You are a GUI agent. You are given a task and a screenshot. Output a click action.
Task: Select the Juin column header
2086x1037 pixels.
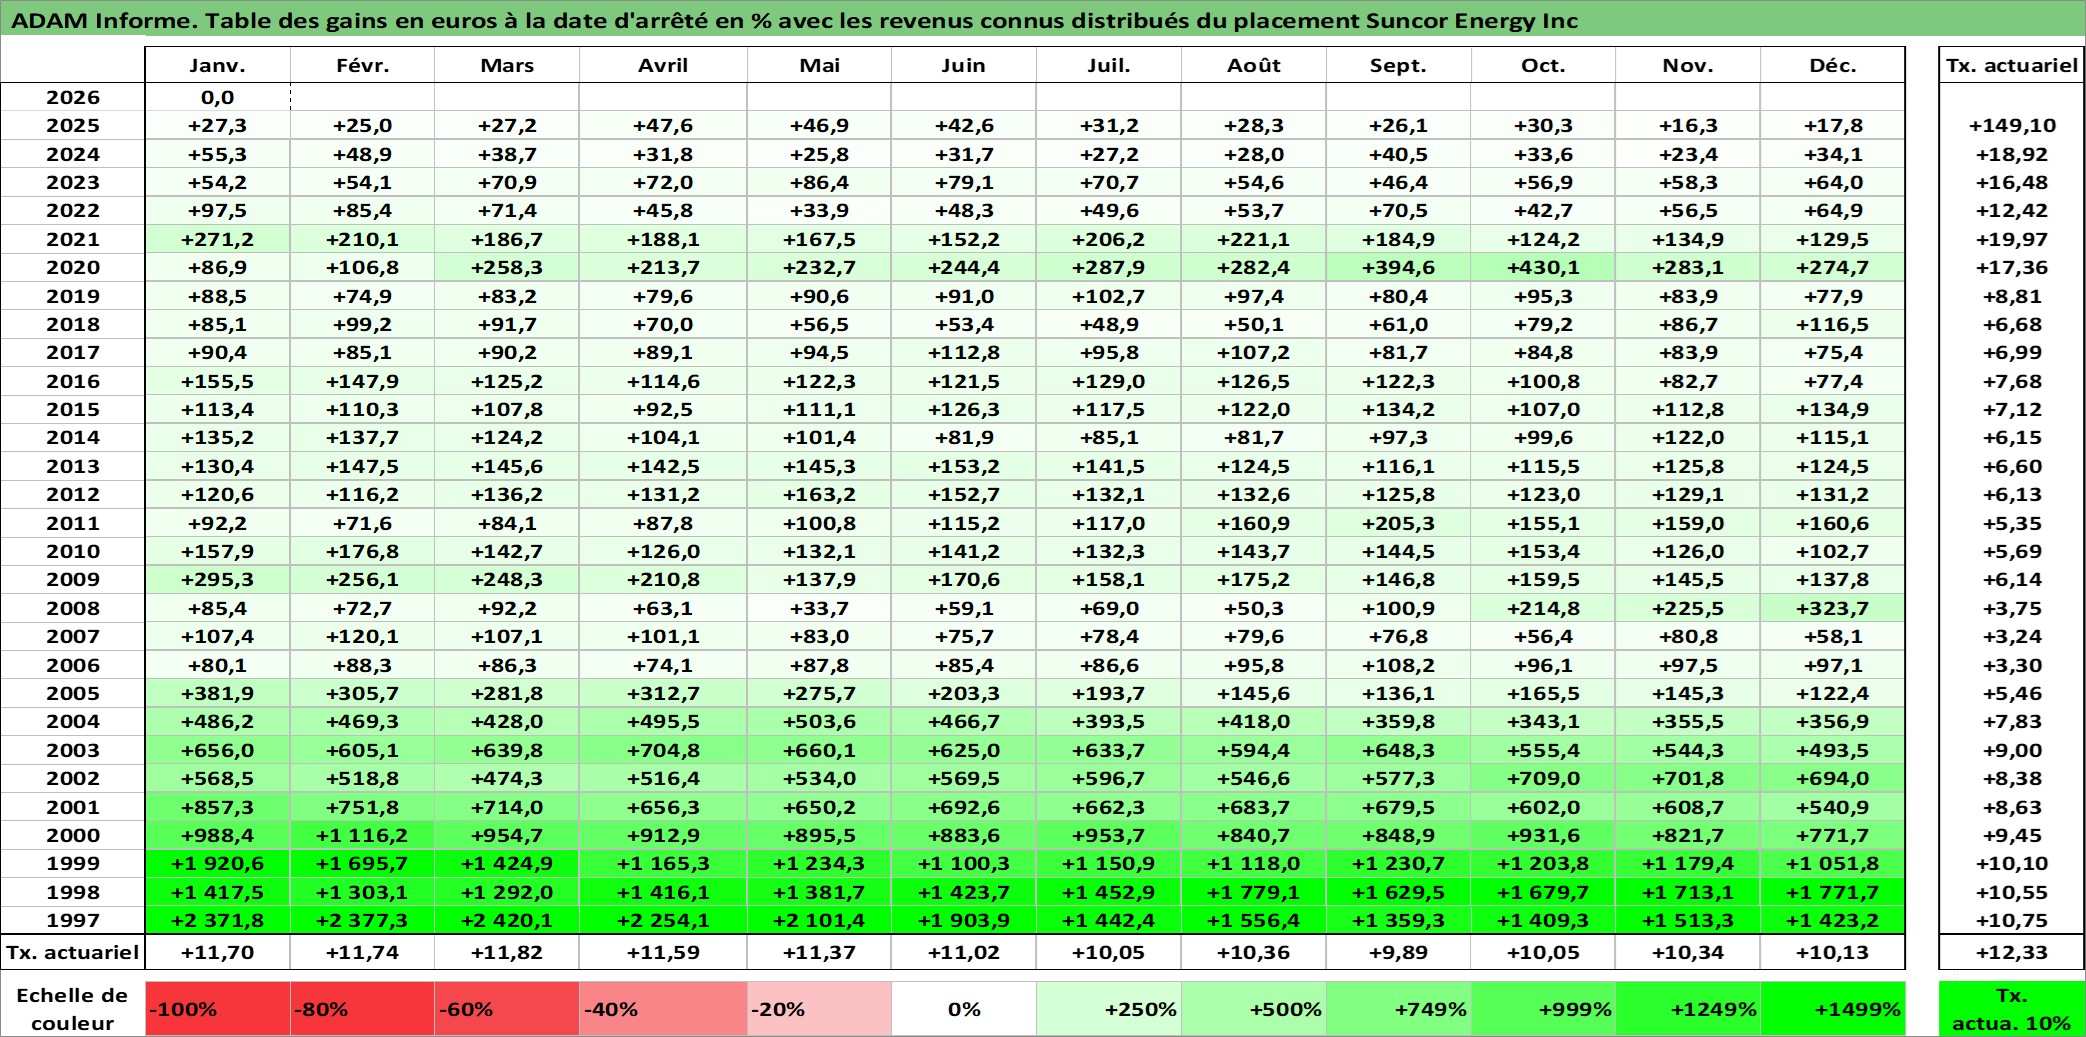(x=964, y=65)
